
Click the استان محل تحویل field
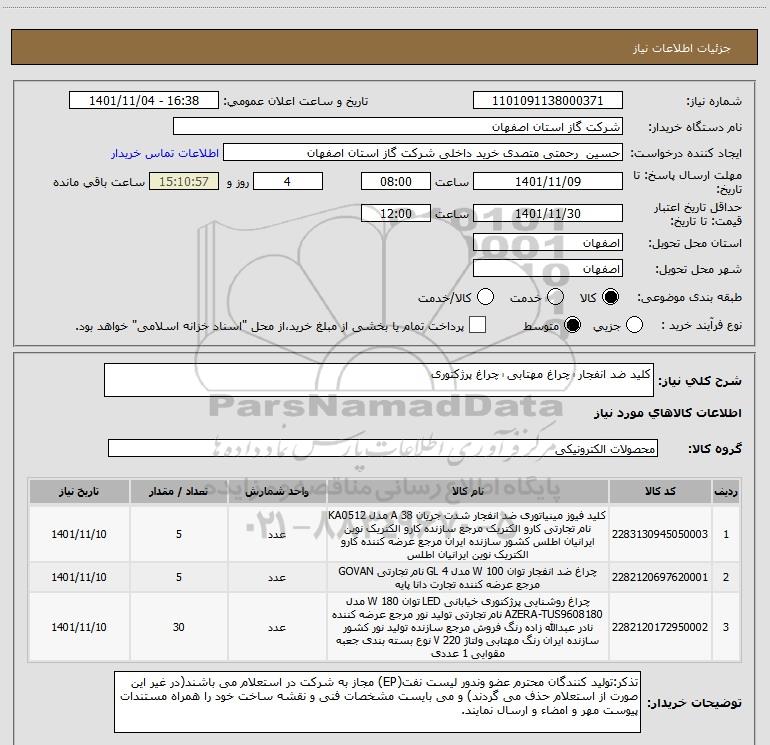548,243
